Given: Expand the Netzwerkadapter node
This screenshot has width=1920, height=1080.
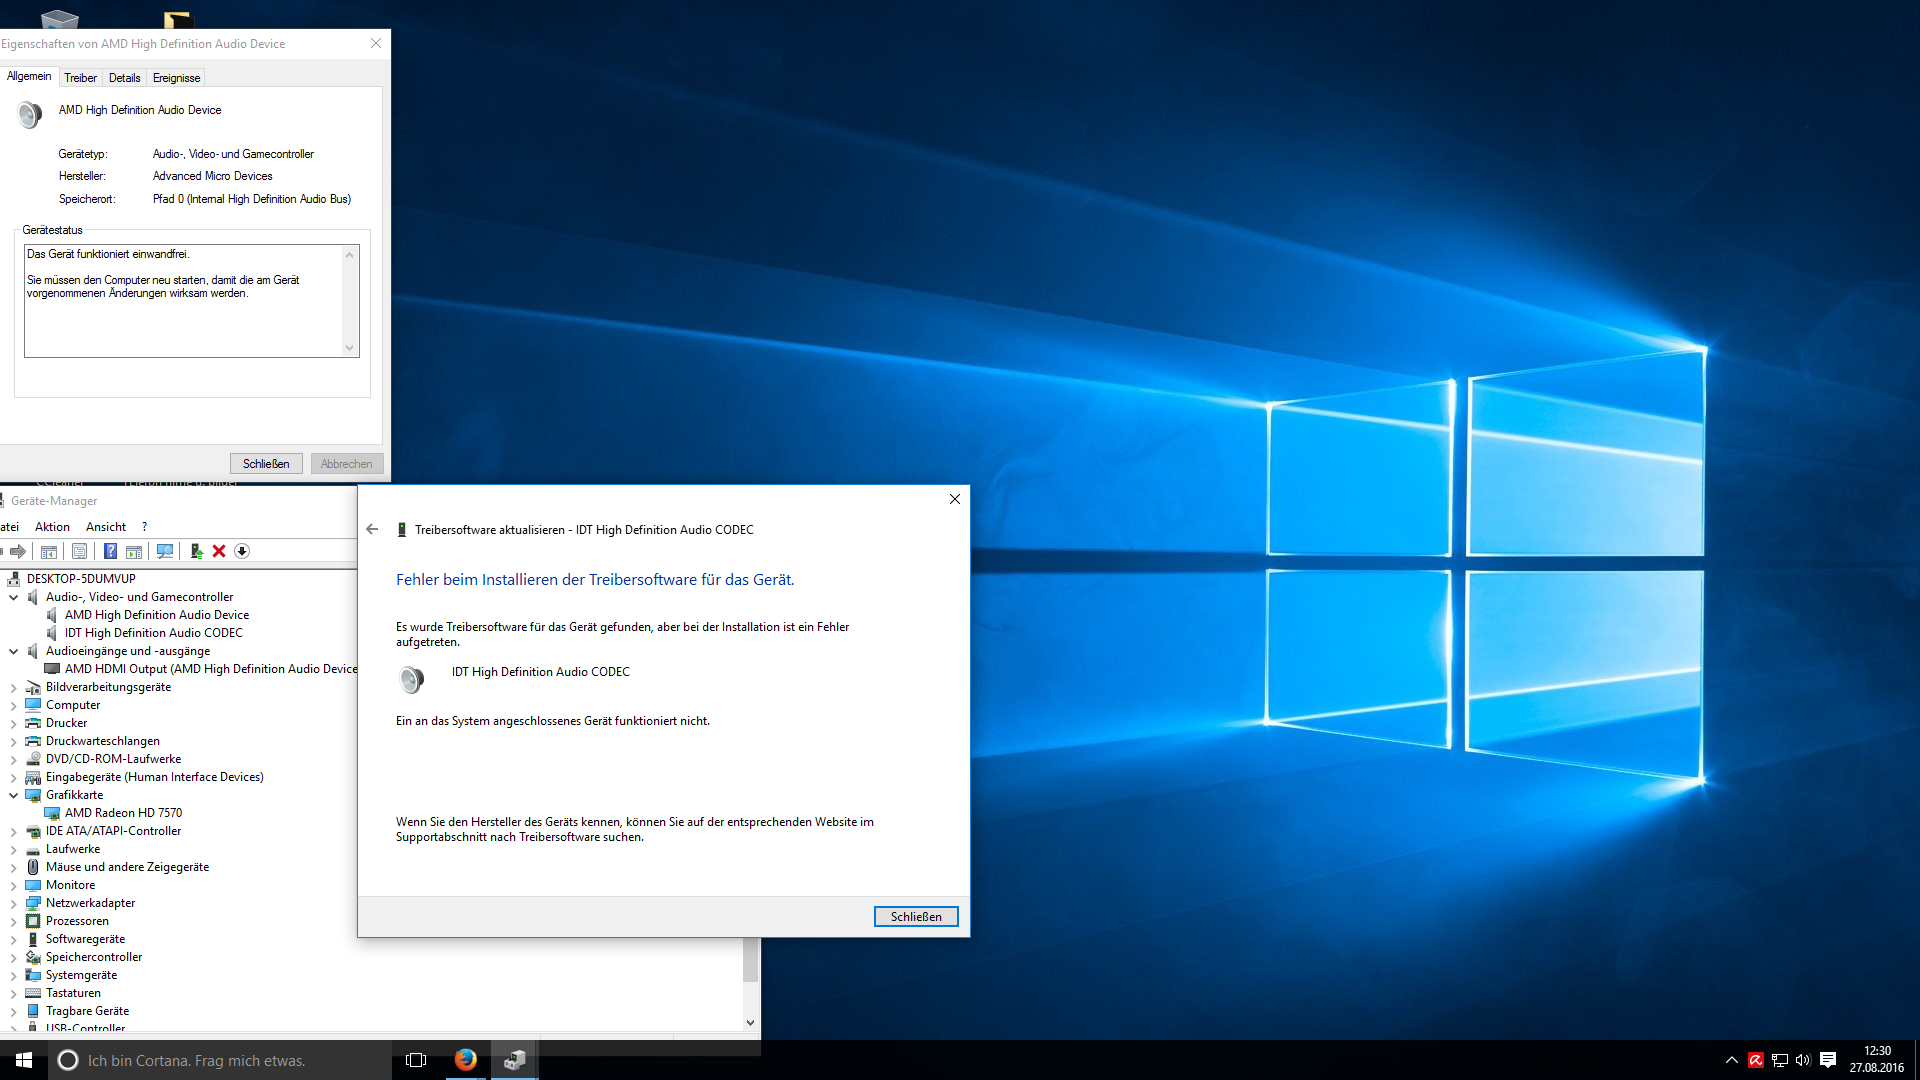Looking at the screenshot, I should [14, 903].
